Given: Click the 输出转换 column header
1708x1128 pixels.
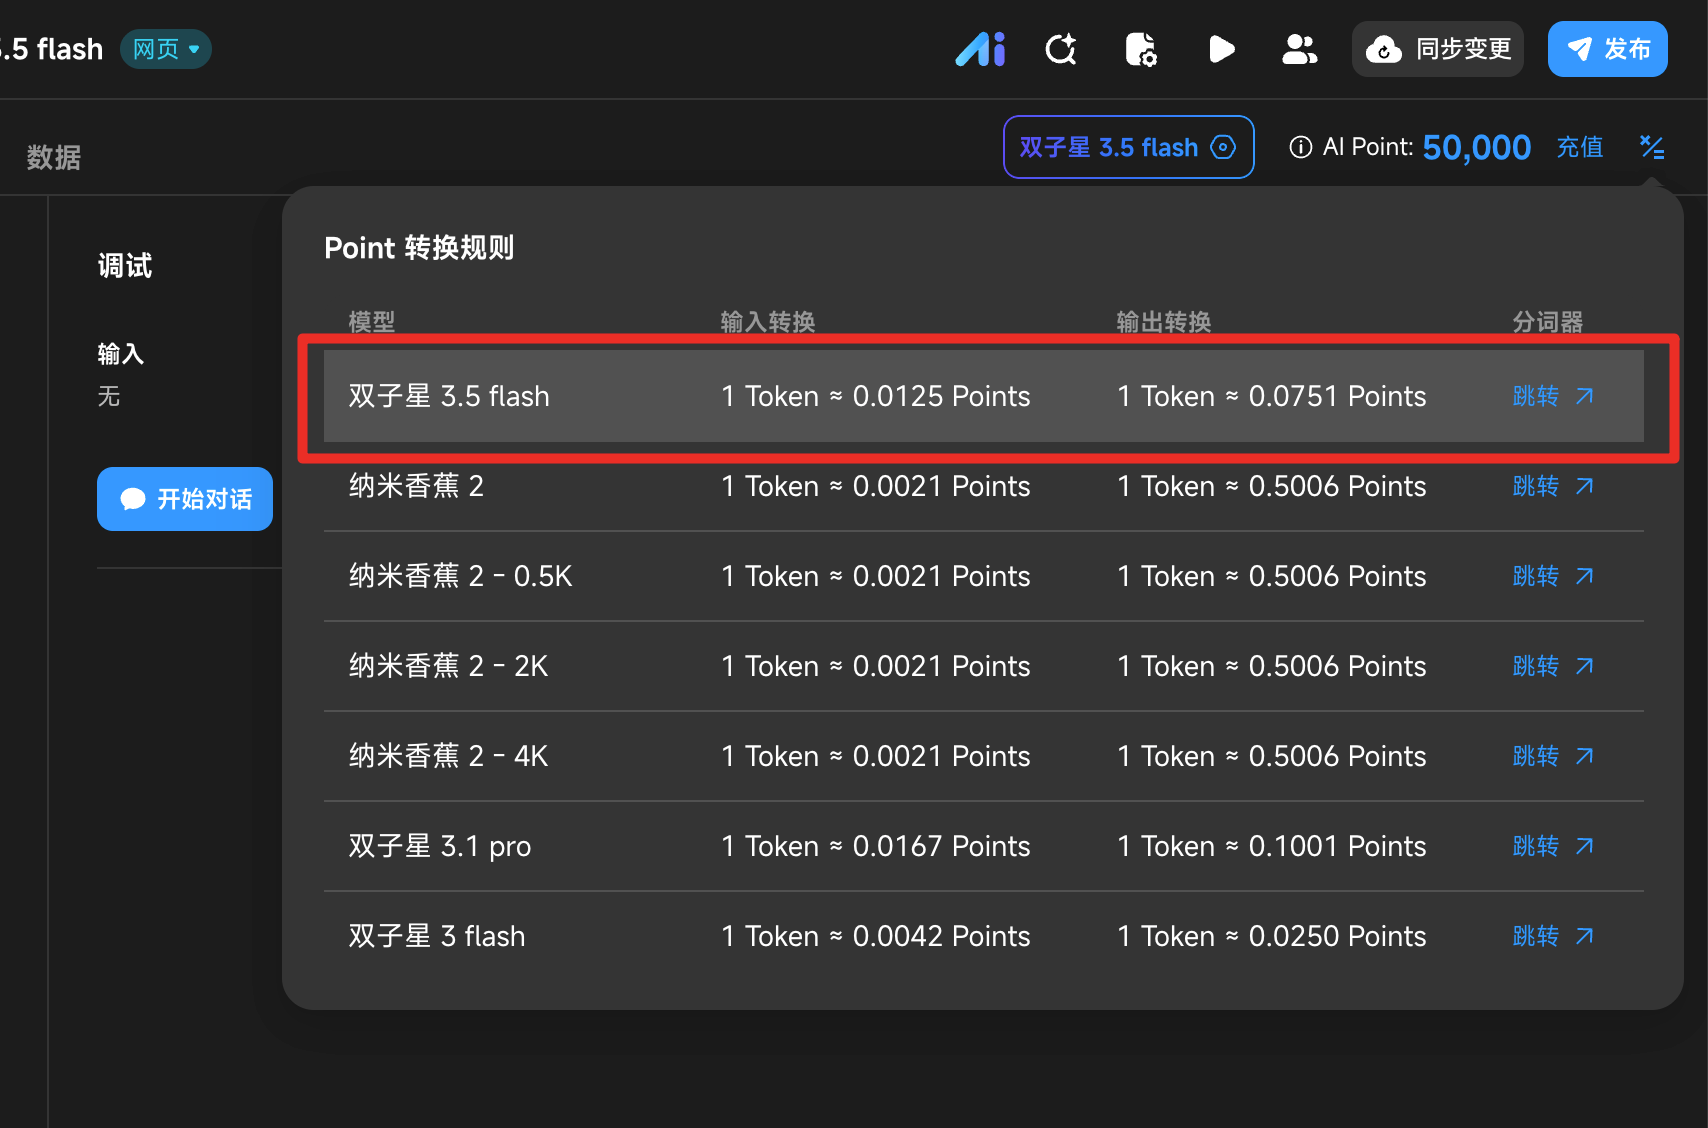Looking at the screenshot, I should 1164,321.
